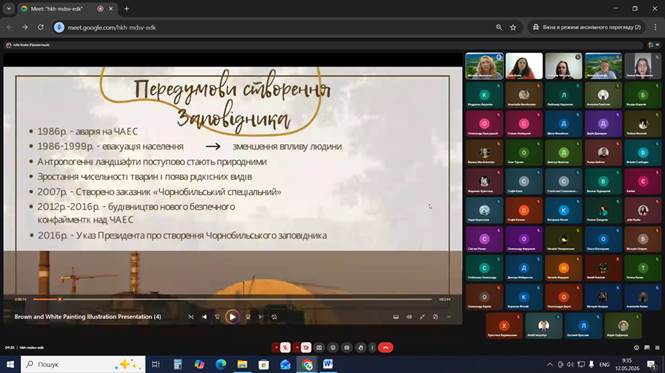The height and width of the screenshot is (373, 665).
Task: Go to the previous media track
Action: coord(204,317)
